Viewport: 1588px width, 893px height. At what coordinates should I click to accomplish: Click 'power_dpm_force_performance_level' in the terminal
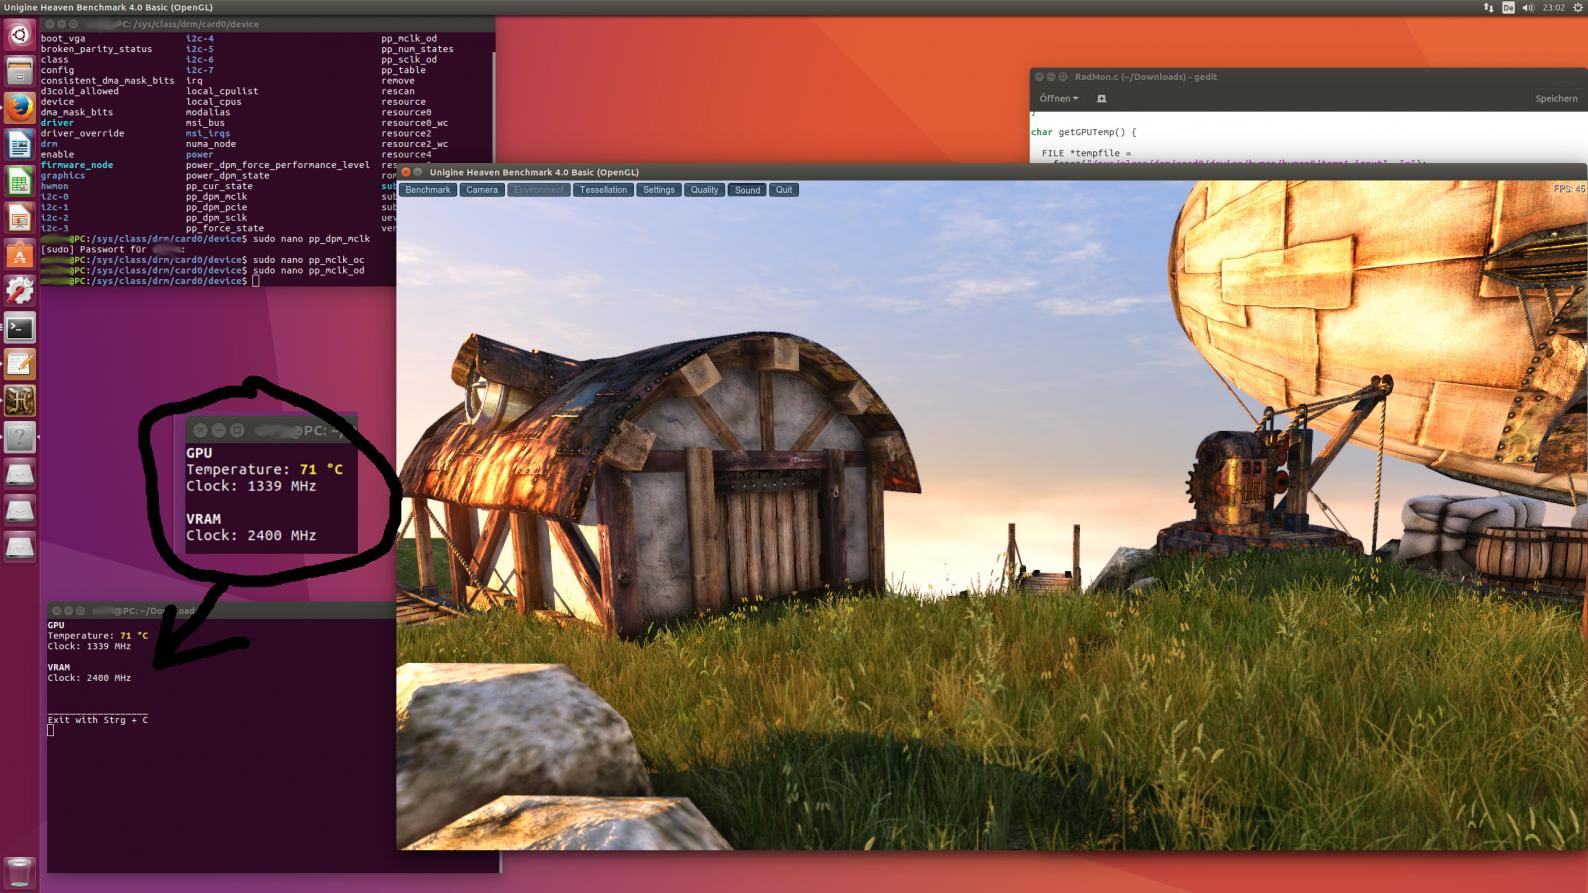pyautogui.click(x=278, y=165)
